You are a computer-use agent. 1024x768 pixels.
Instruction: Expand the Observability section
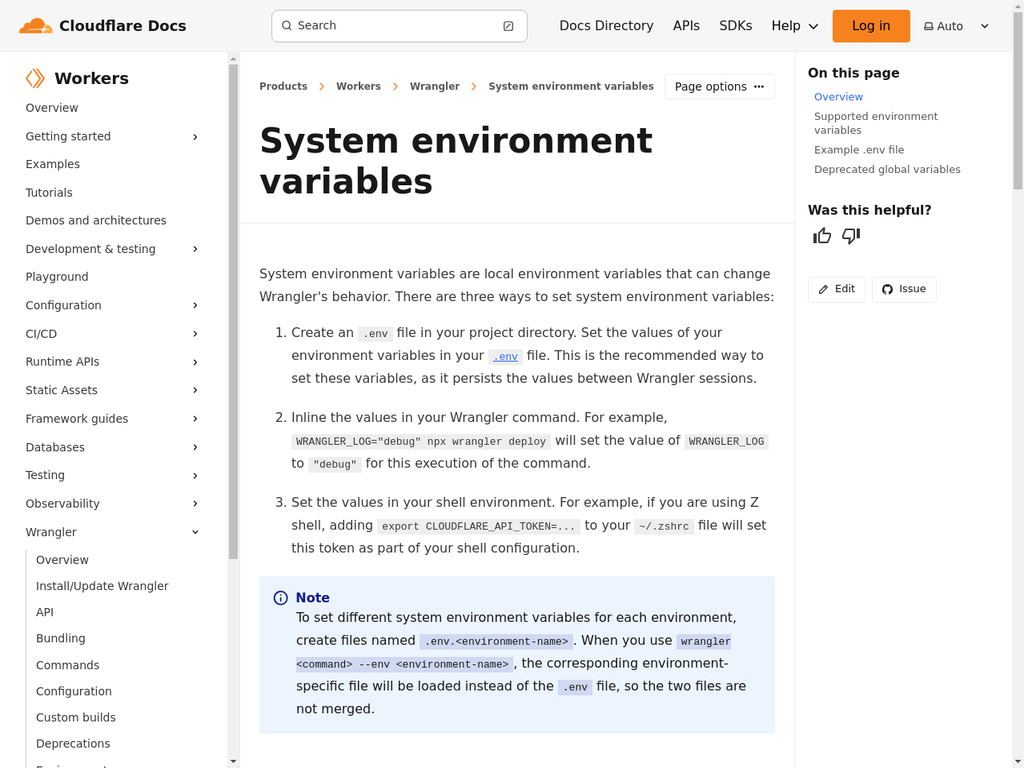click(195, 504)
